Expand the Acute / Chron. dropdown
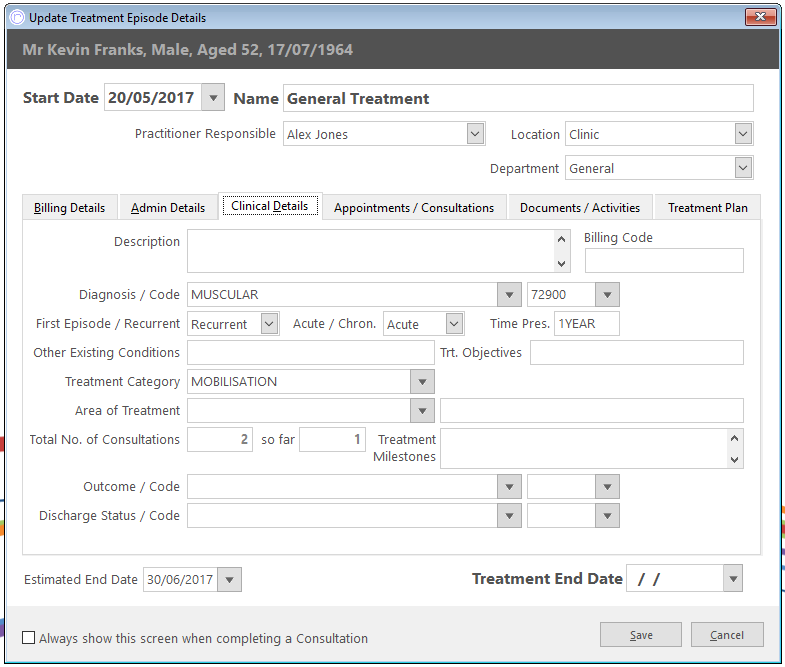The image size is (785, 667). (454, 323)
